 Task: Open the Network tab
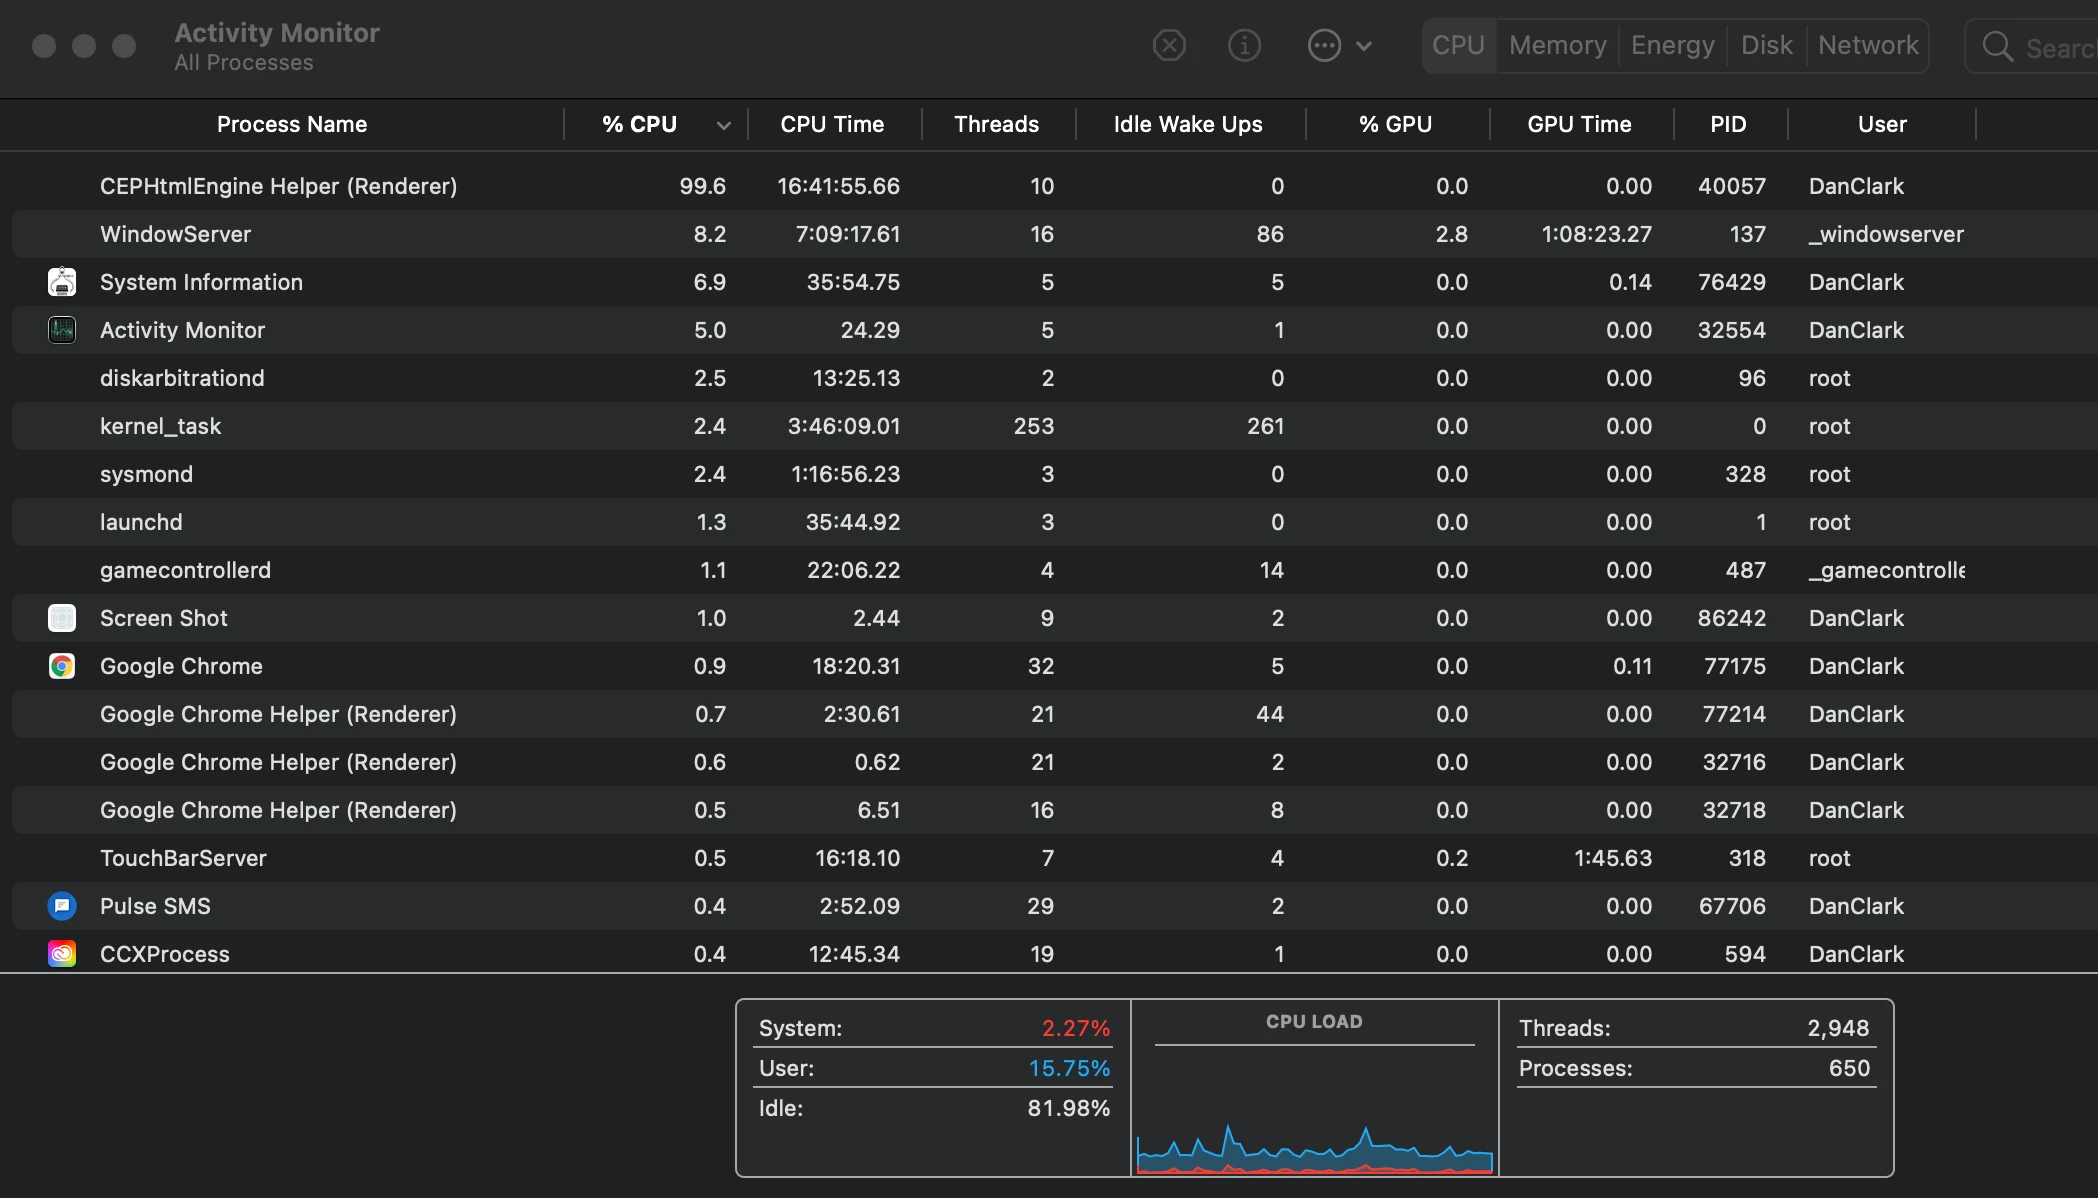1867,45
